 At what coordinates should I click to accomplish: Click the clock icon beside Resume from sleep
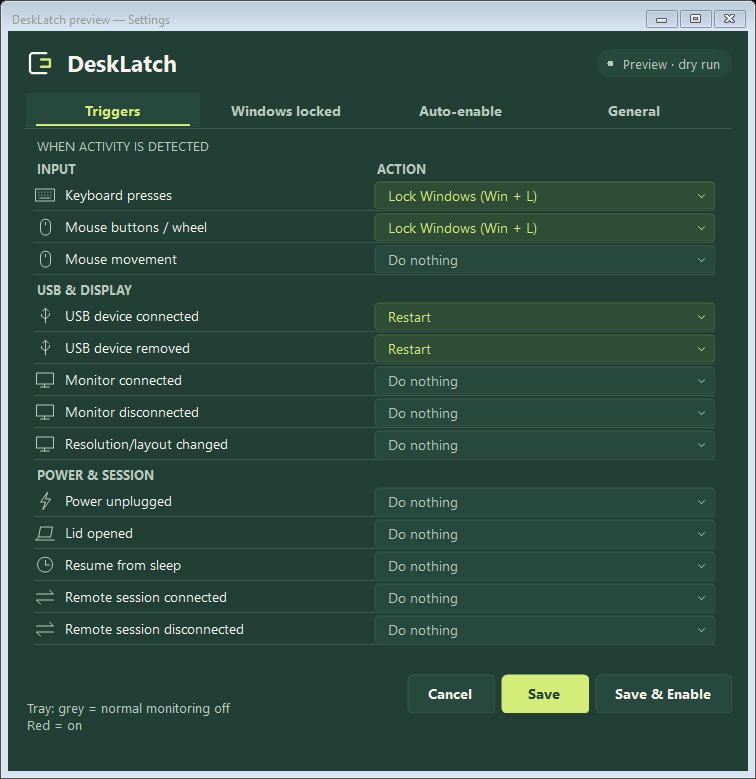(x=45, y=565)
